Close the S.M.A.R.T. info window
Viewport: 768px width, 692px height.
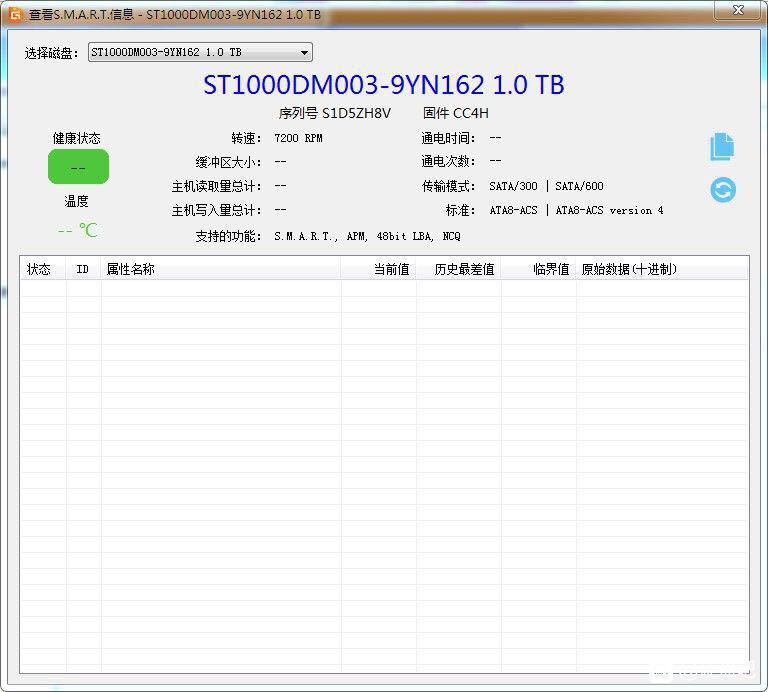tap(738, 10)
